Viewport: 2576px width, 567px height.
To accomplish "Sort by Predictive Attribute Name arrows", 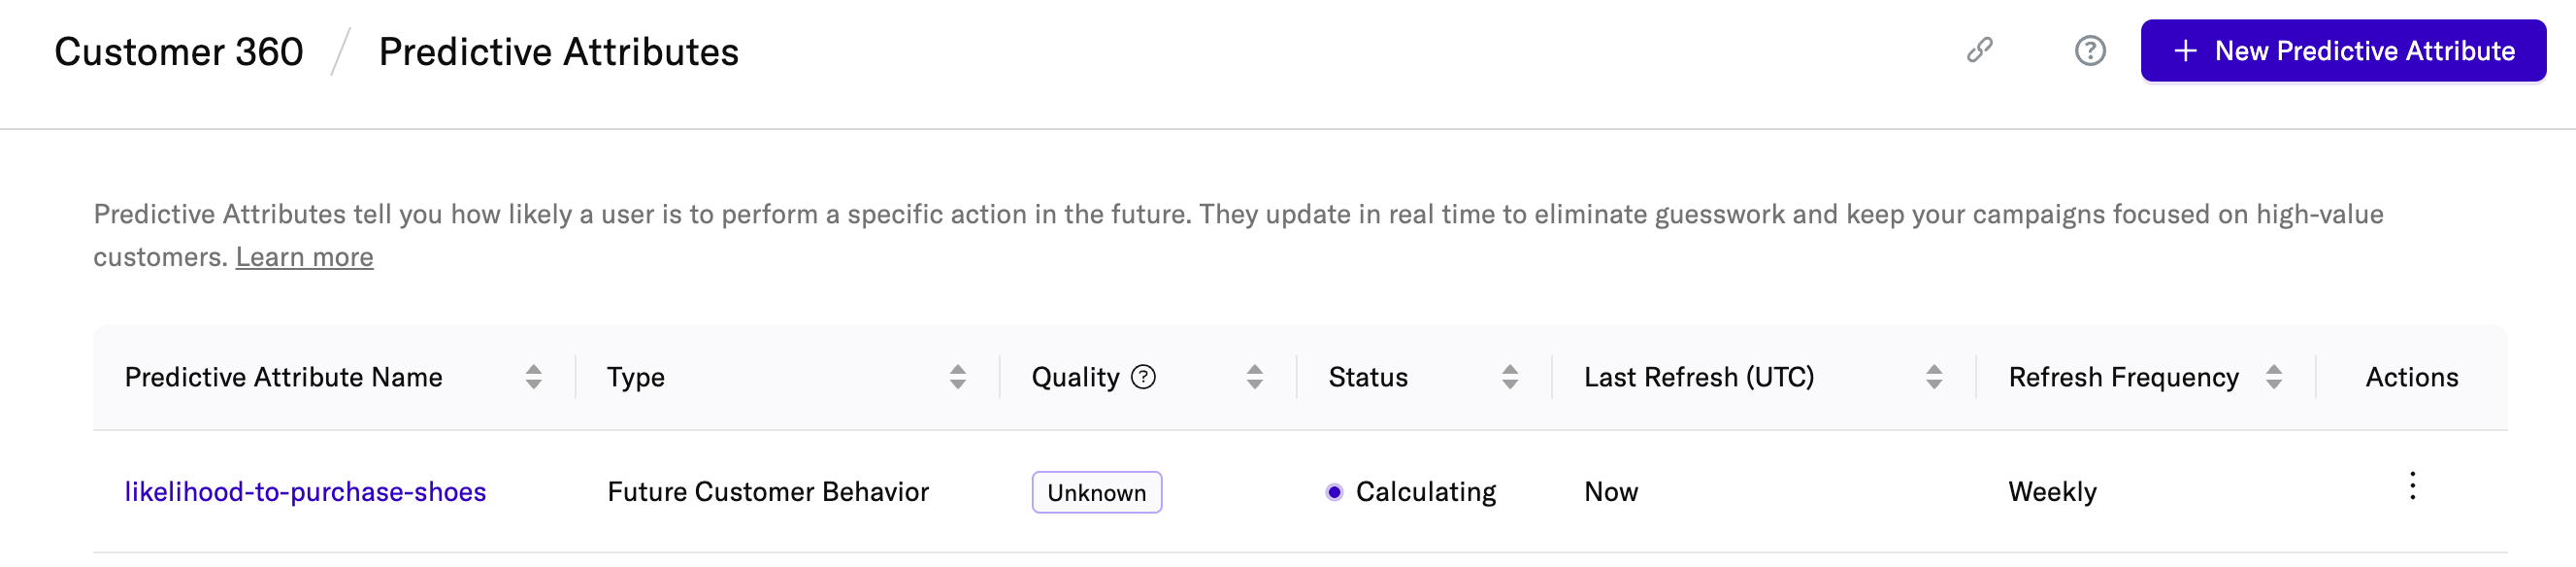I will pos(534,377).
